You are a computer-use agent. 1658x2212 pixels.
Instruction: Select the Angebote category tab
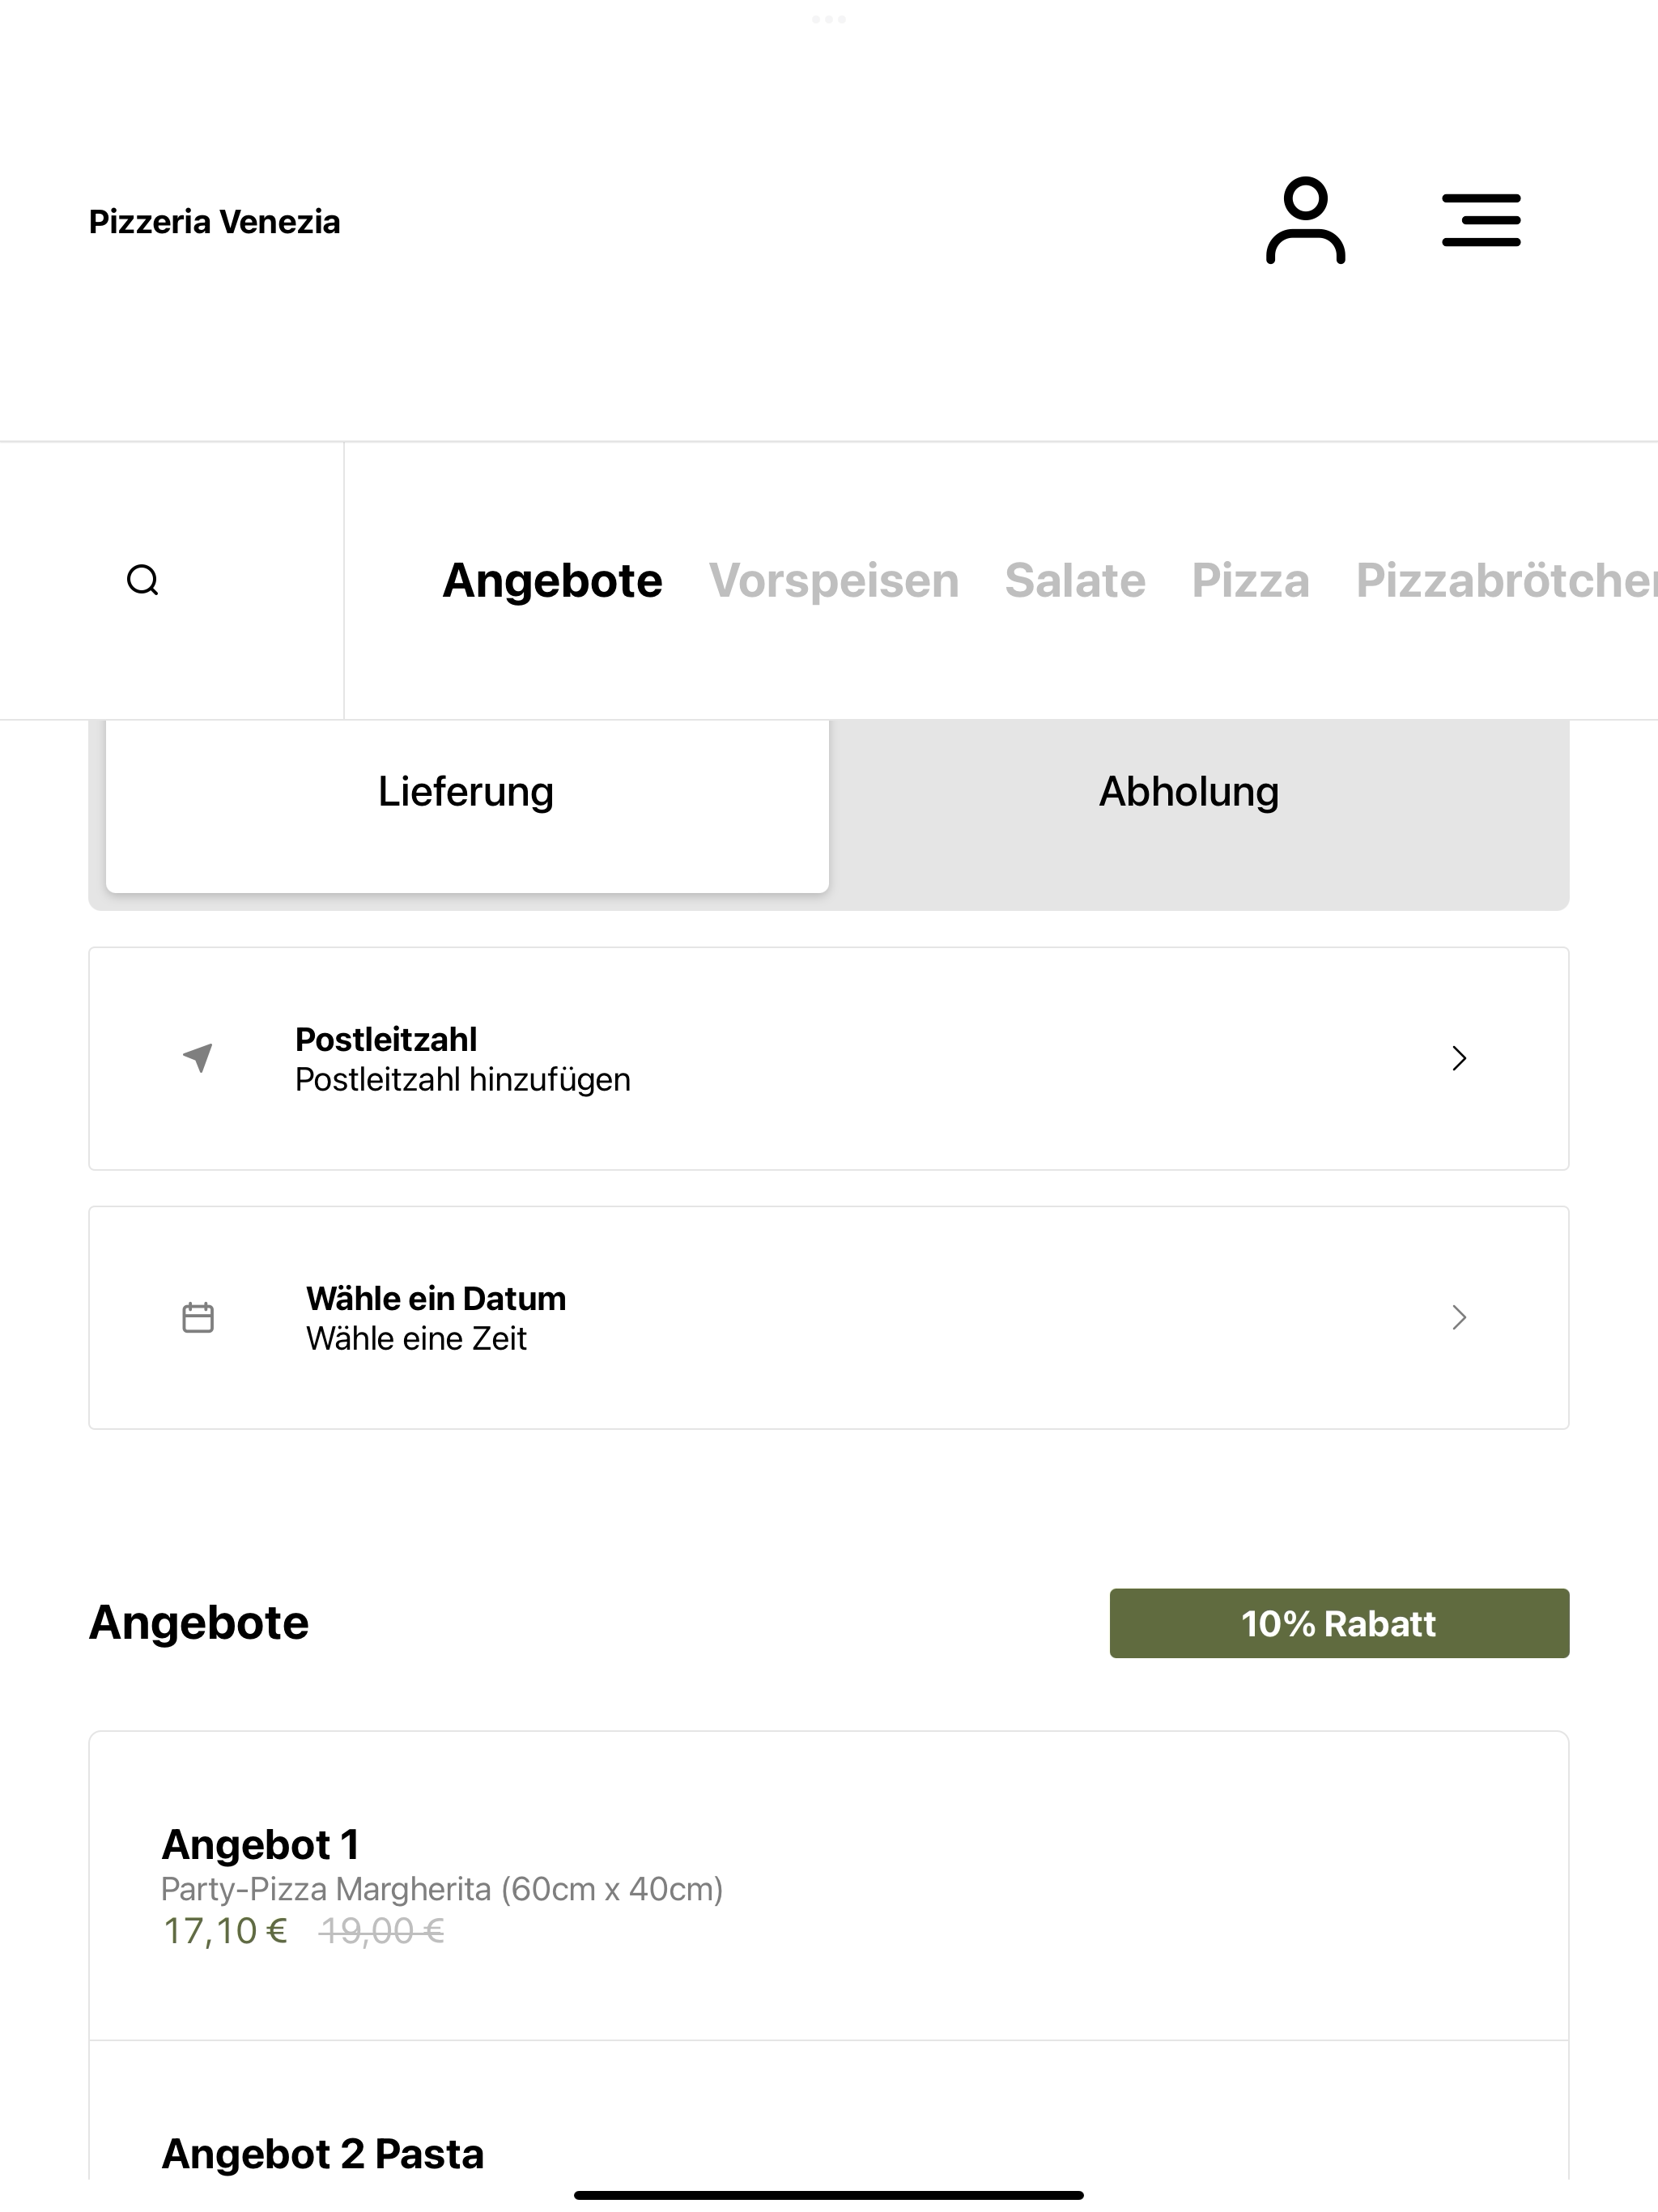(552, 580)
